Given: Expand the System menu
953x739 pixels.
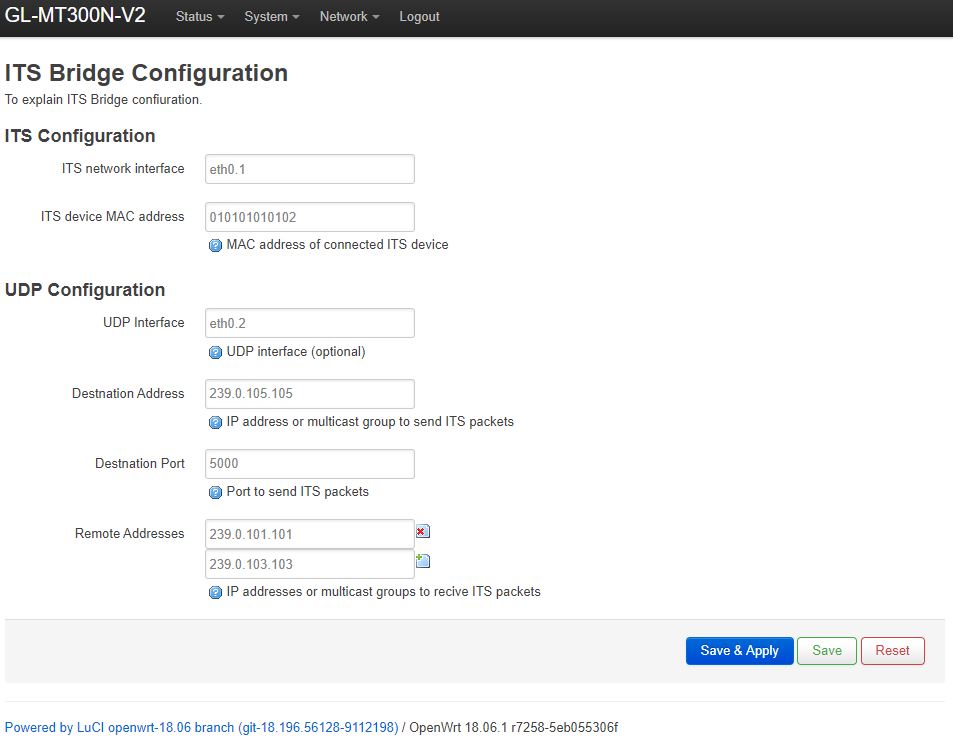Looking at the screenshot, I should point(272,16).
